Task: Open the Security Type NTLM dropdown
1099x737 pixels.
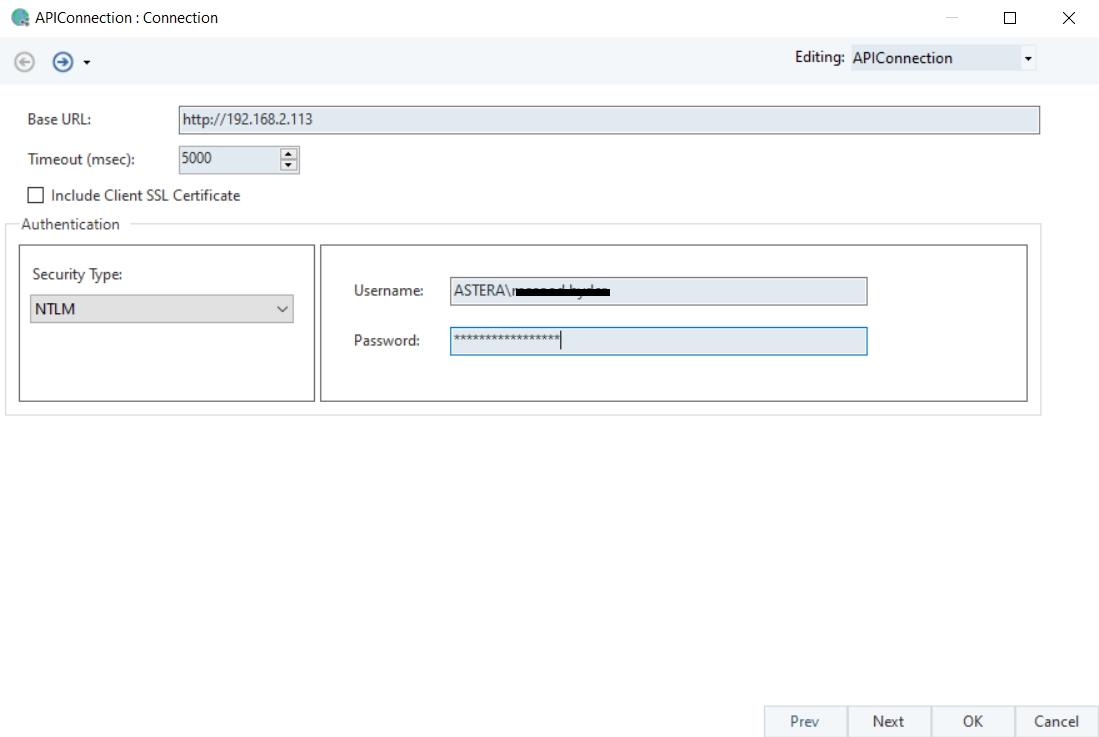Action: (162, 310)
